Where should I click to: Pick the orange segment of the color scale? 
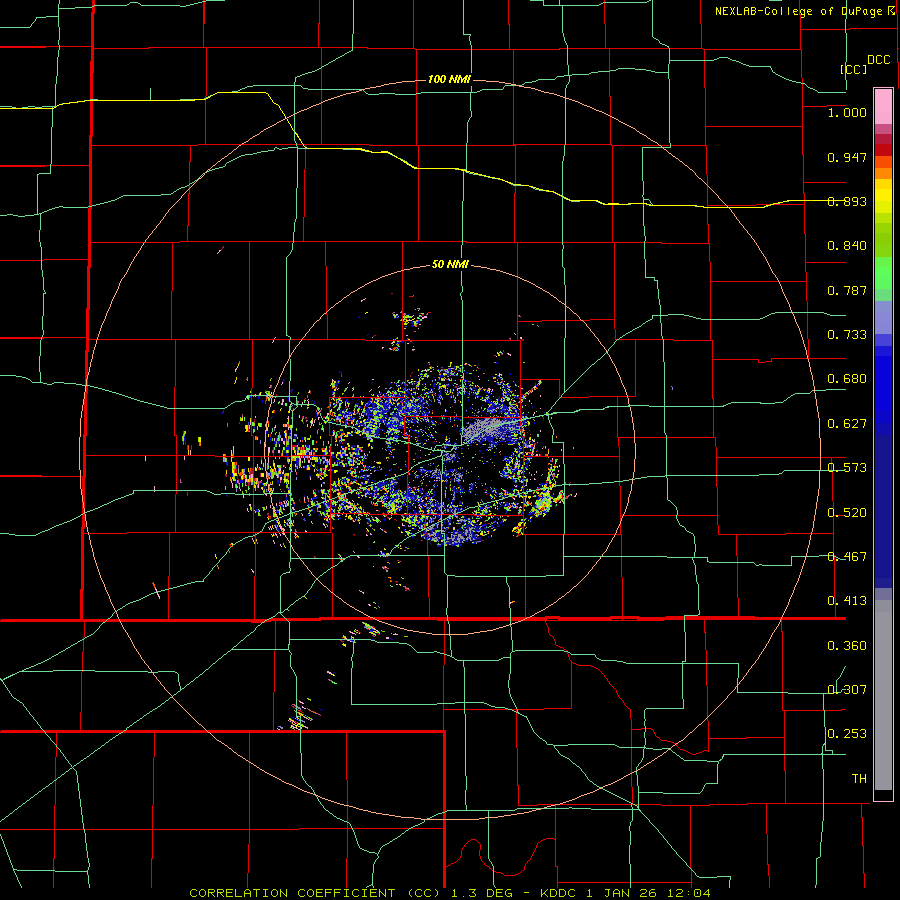883,173
